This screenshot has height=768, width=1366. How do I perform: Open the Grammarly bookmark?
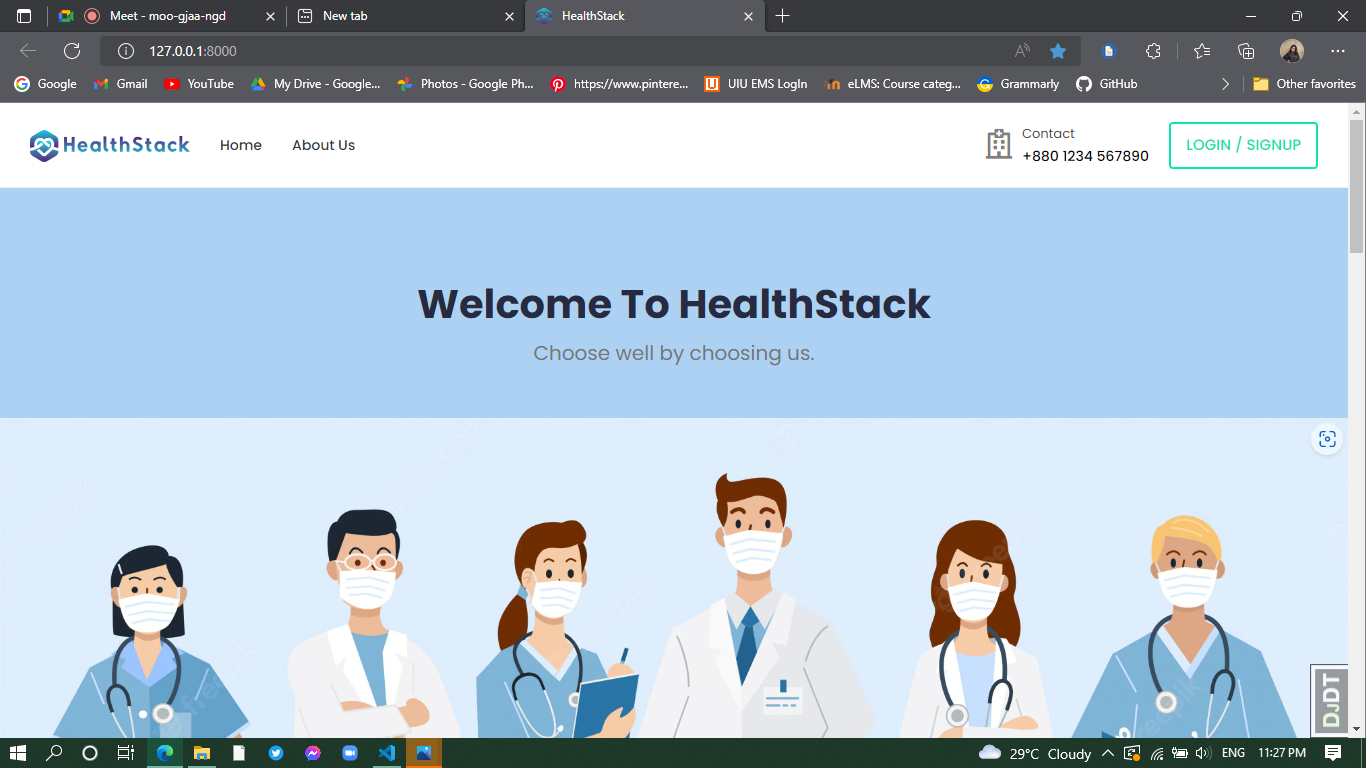1017,84
